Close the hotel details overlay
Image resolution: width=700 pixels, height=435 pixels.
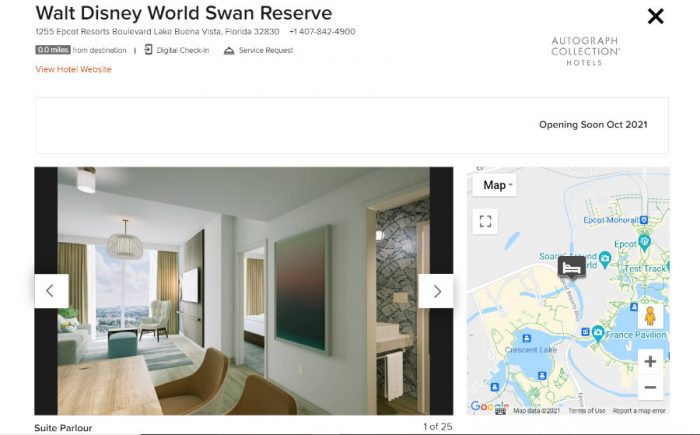(x=655, y=17)
